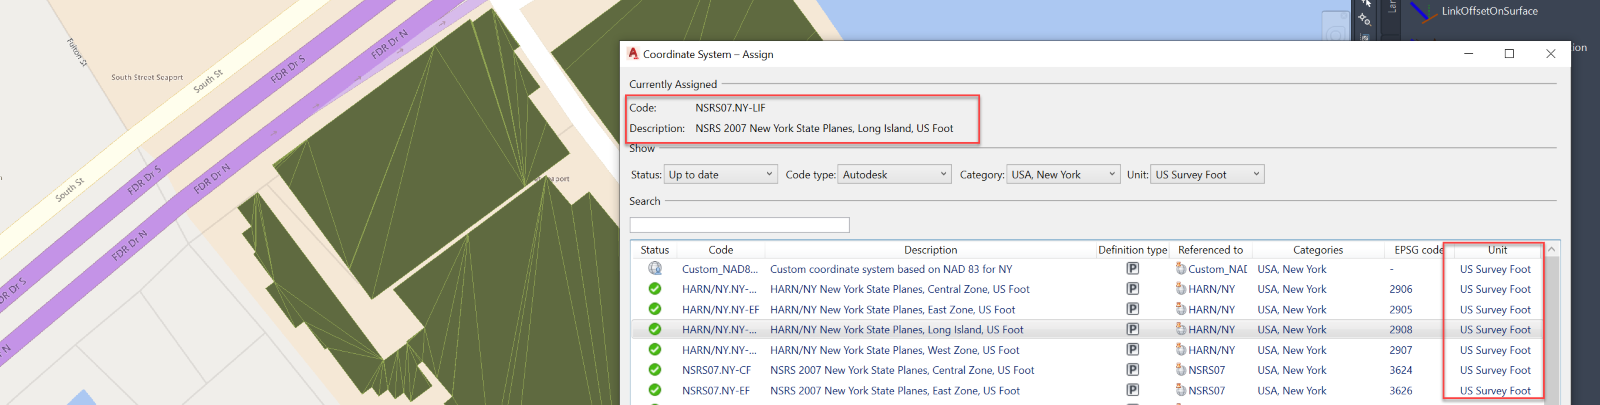Screen dimensions: 1600x405
Task: Click the Autodesk logo in dialog title
Action: tap(633, 54)
